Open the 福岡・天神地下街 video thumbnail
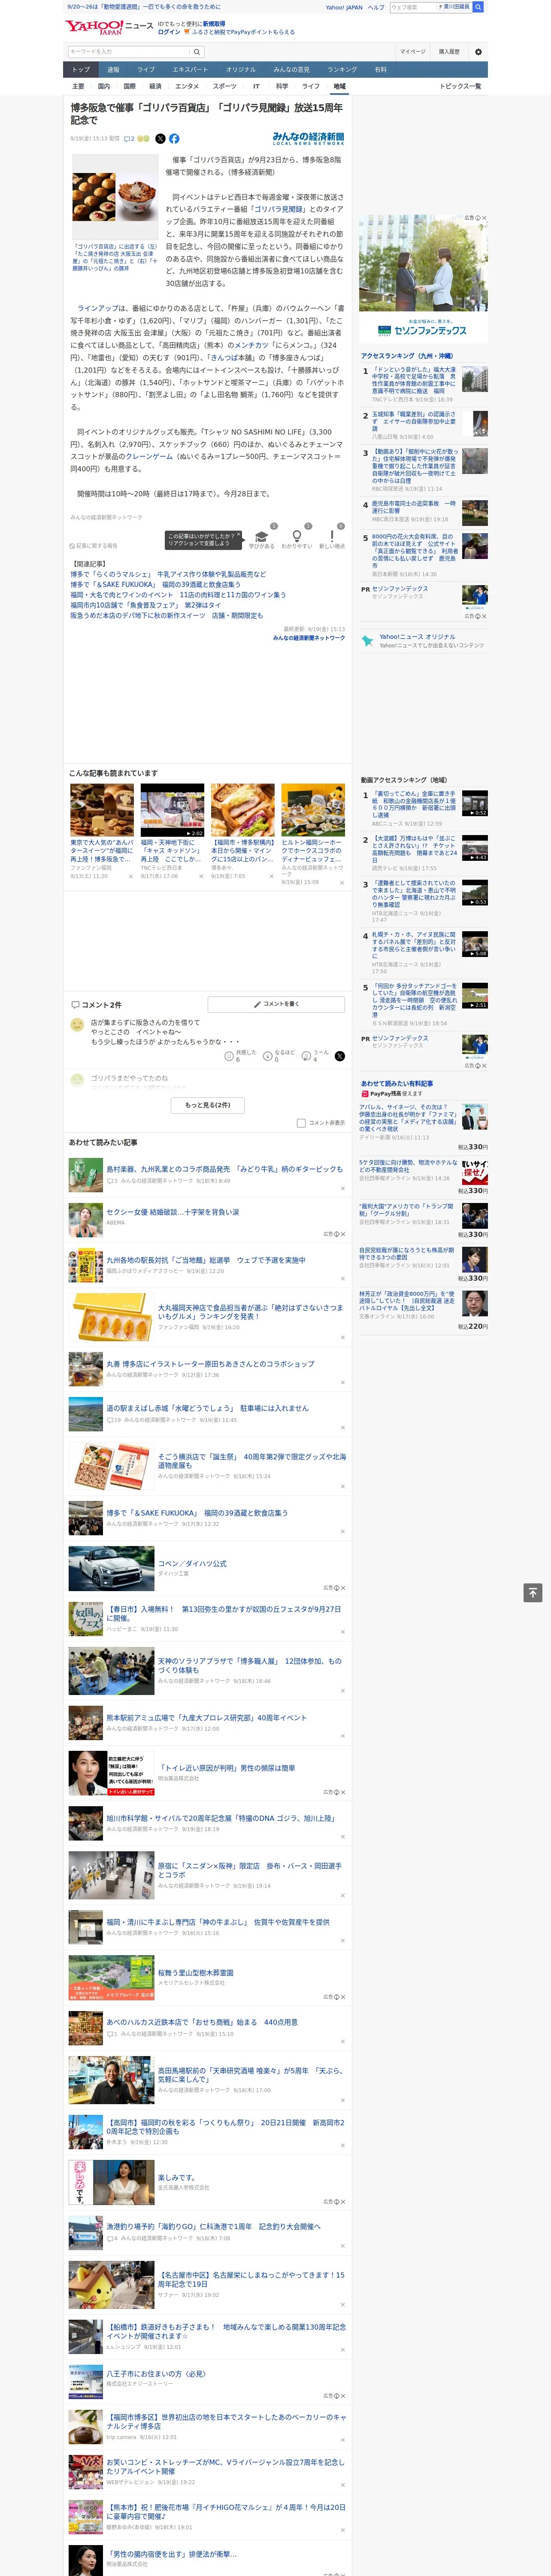Viewport: 551px width, 2576px height. pyautogui.click(x=172, y=811)
